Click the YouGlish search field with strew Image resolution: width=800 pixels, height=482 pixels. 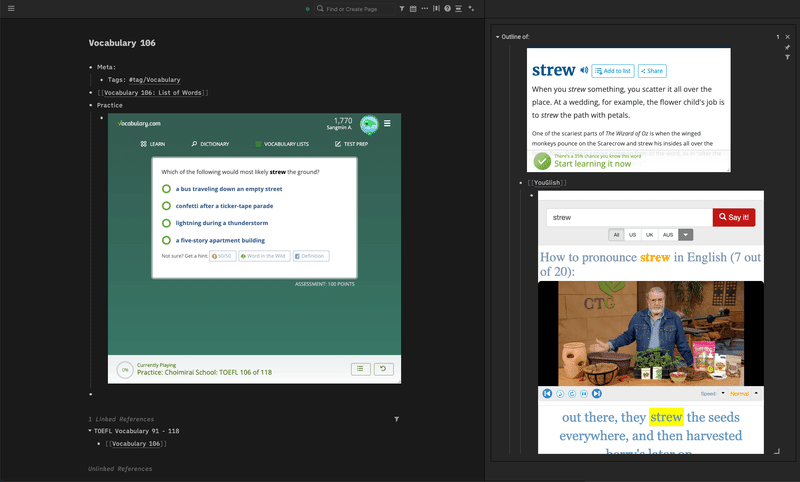click(629, 217)
